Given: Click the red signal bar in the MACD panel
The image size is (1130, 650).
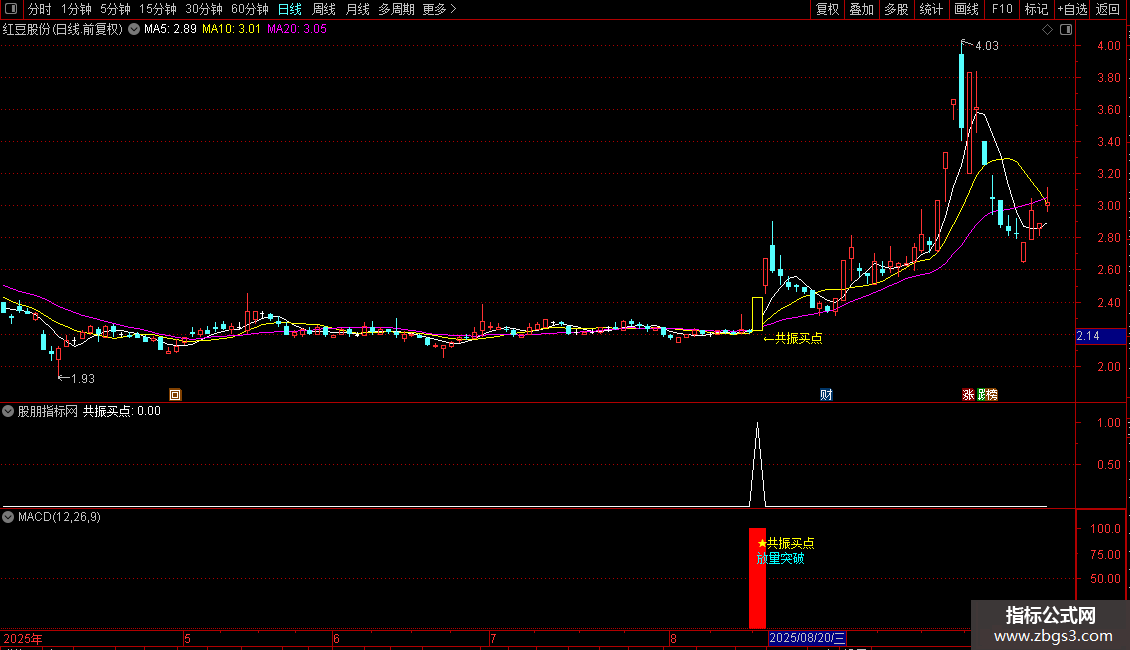Looking at the screenshot, I should tap(757, 578).
